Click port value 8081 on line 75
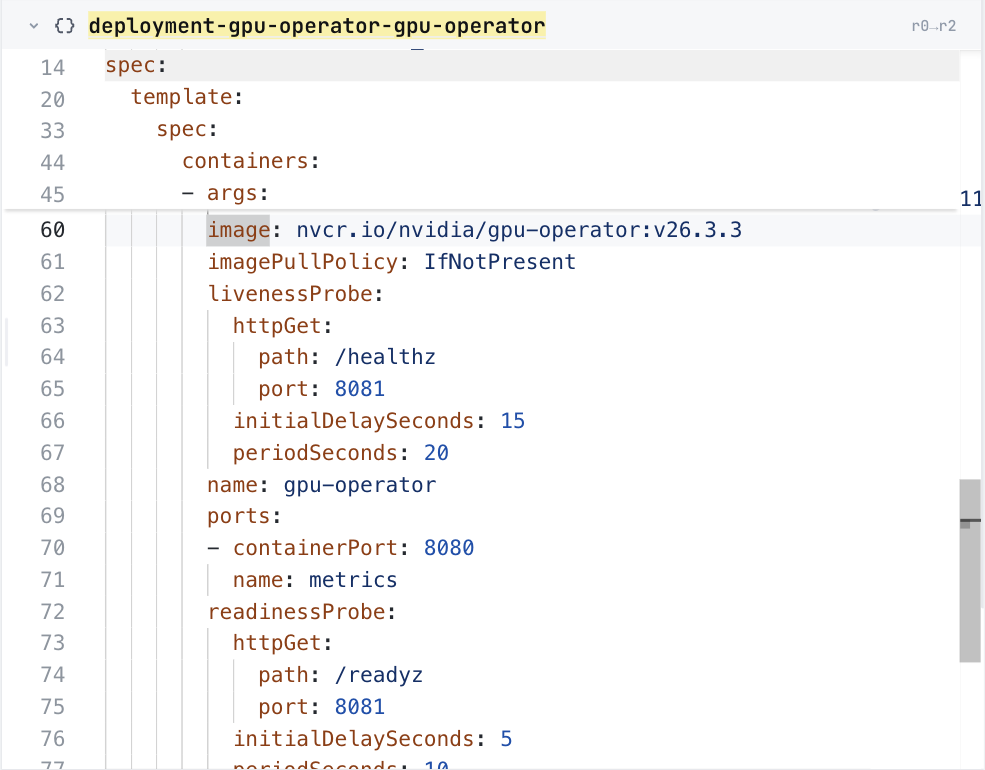 [x=359, y=707]
